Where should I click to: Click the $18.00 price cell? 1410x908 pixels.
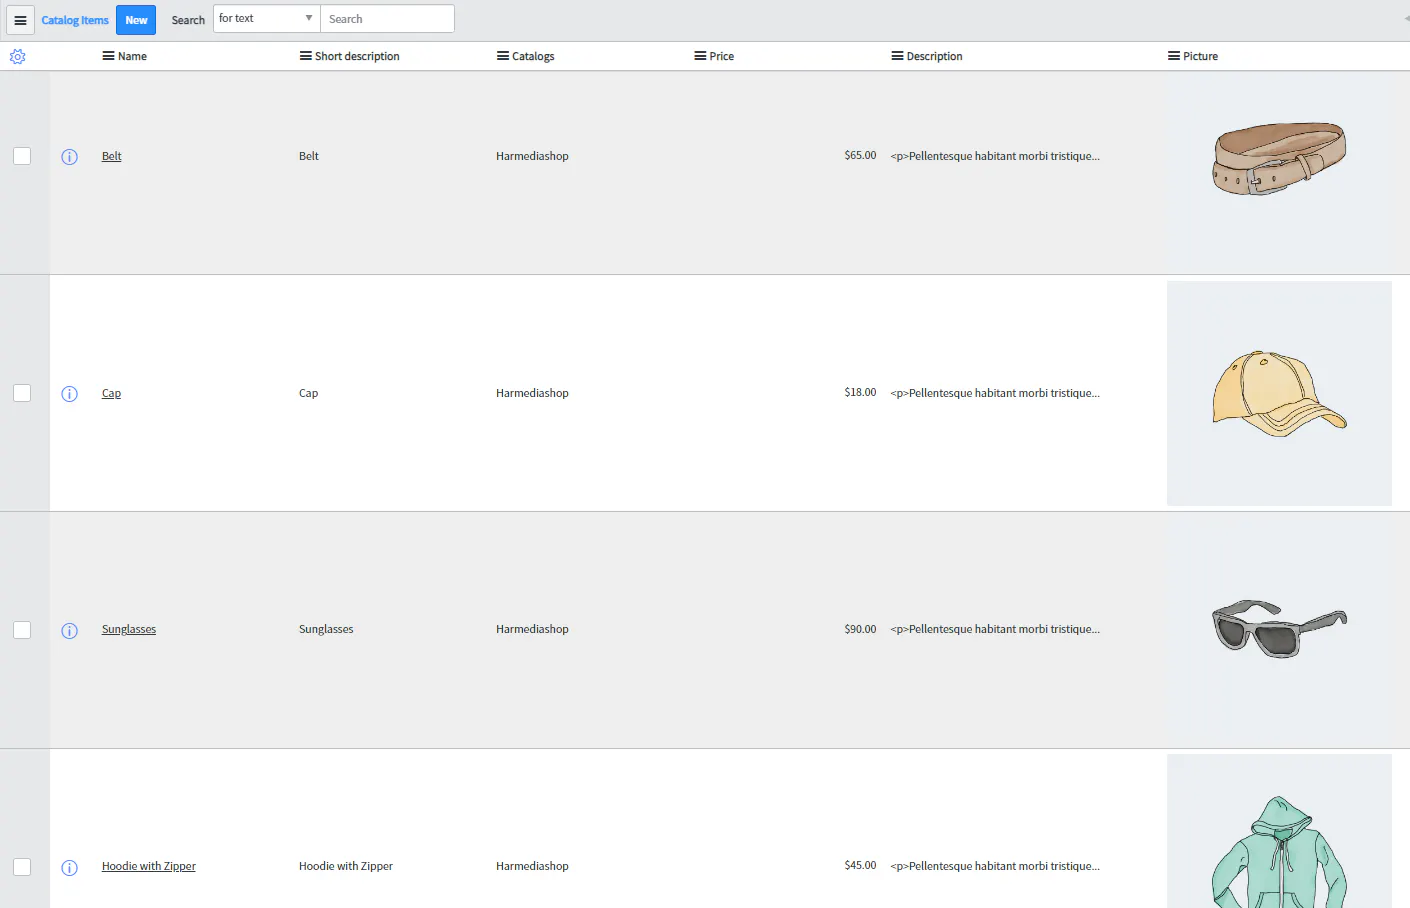[x=860, y=392]
